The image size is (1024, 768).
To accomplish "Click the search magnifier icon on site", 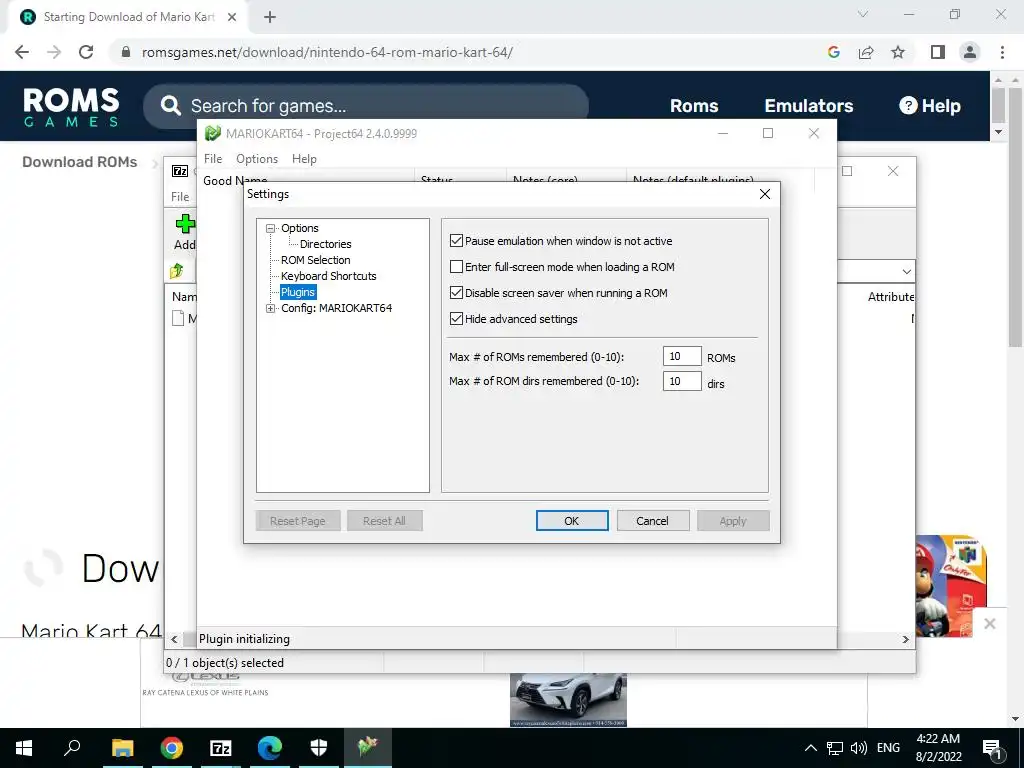I will [170, 106].
